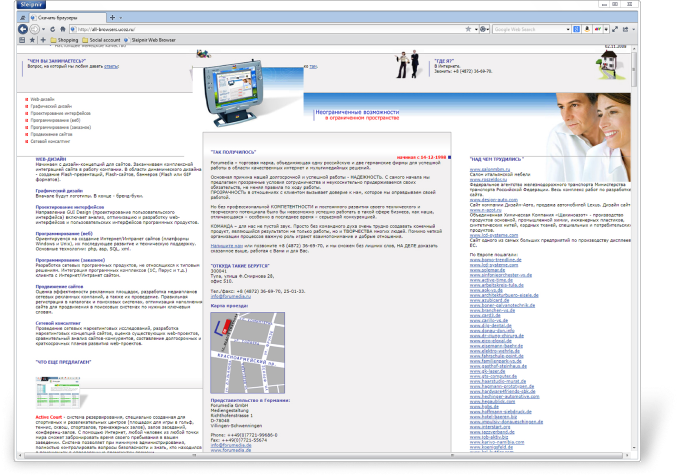Screen dimensions: 683x475
Task: Click the two businessmen image
Action: point(408,65)
